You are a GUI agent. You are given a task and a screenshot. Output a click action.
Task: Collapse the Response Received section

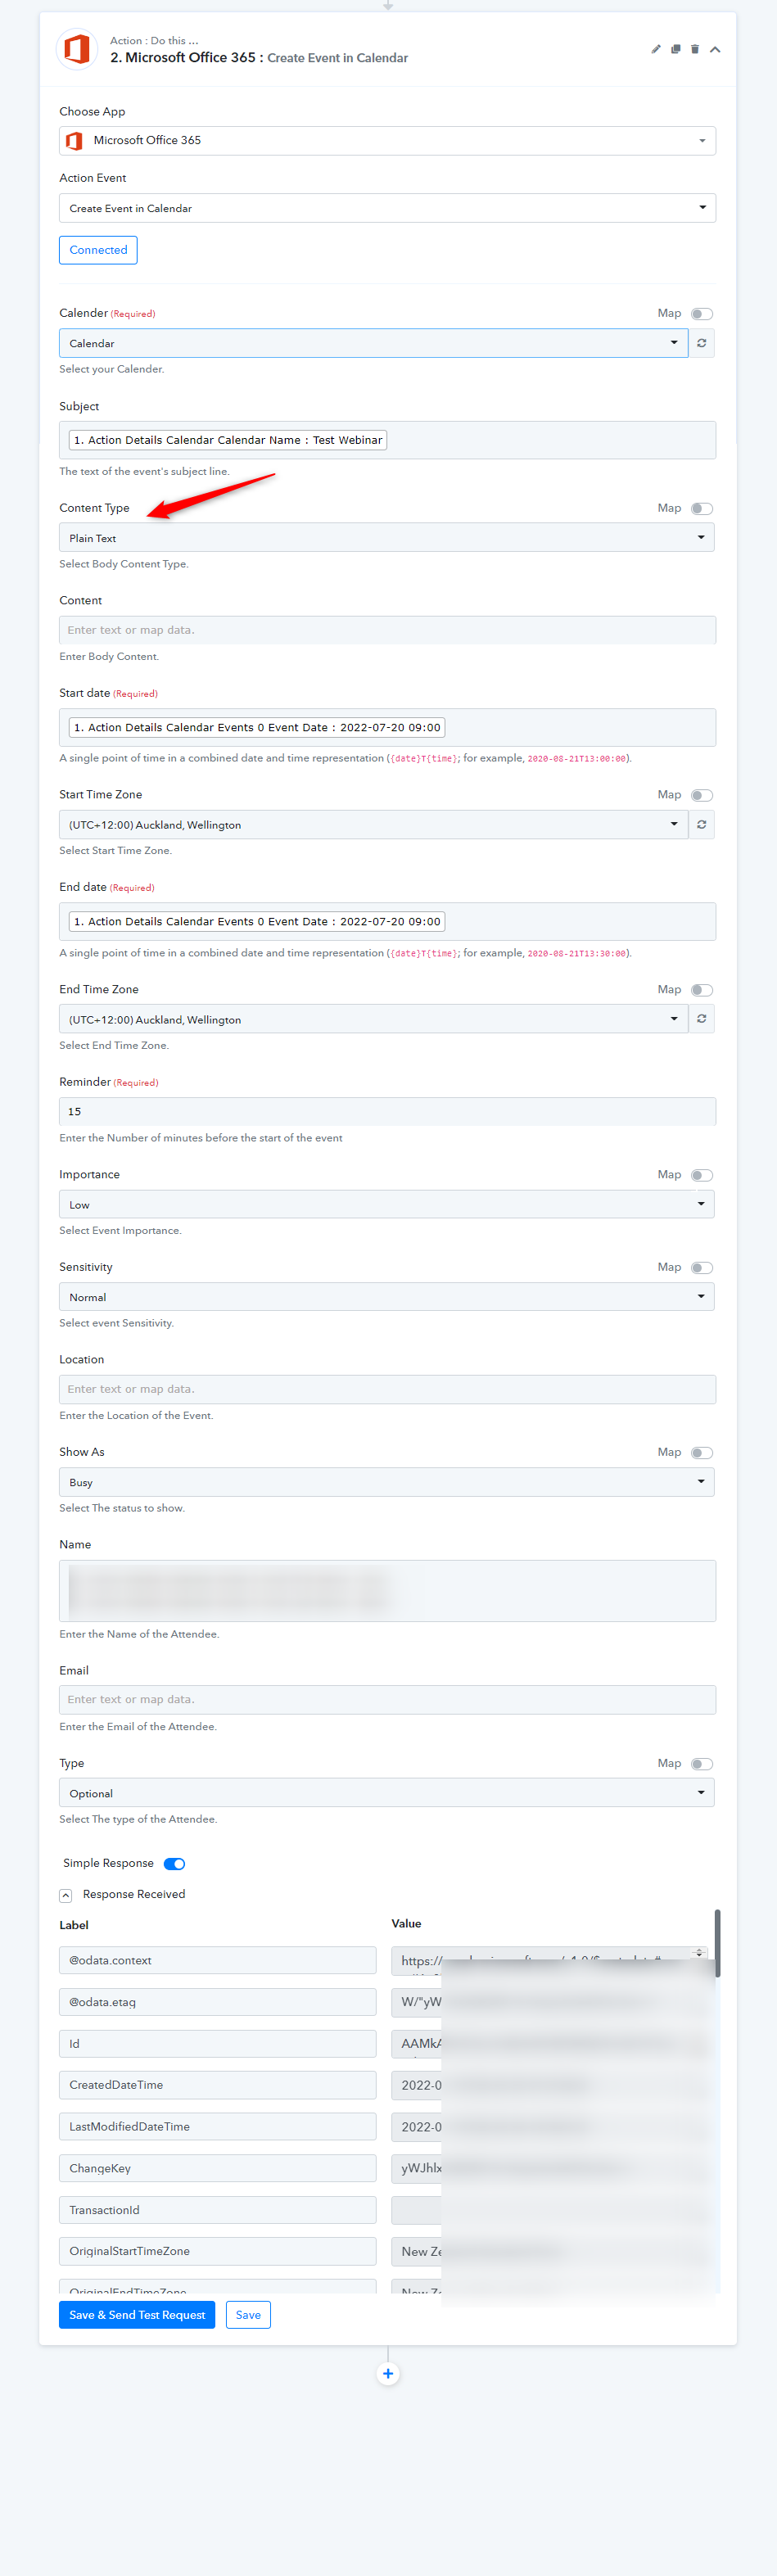click(x=66, y=1895)
